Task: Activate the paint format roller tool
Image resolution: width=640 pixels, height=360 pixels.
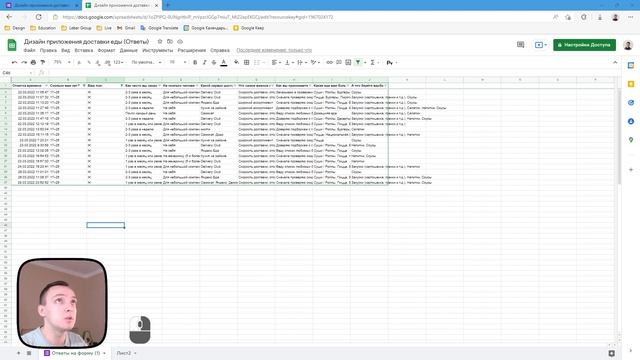Action: (x=43, y=62)
